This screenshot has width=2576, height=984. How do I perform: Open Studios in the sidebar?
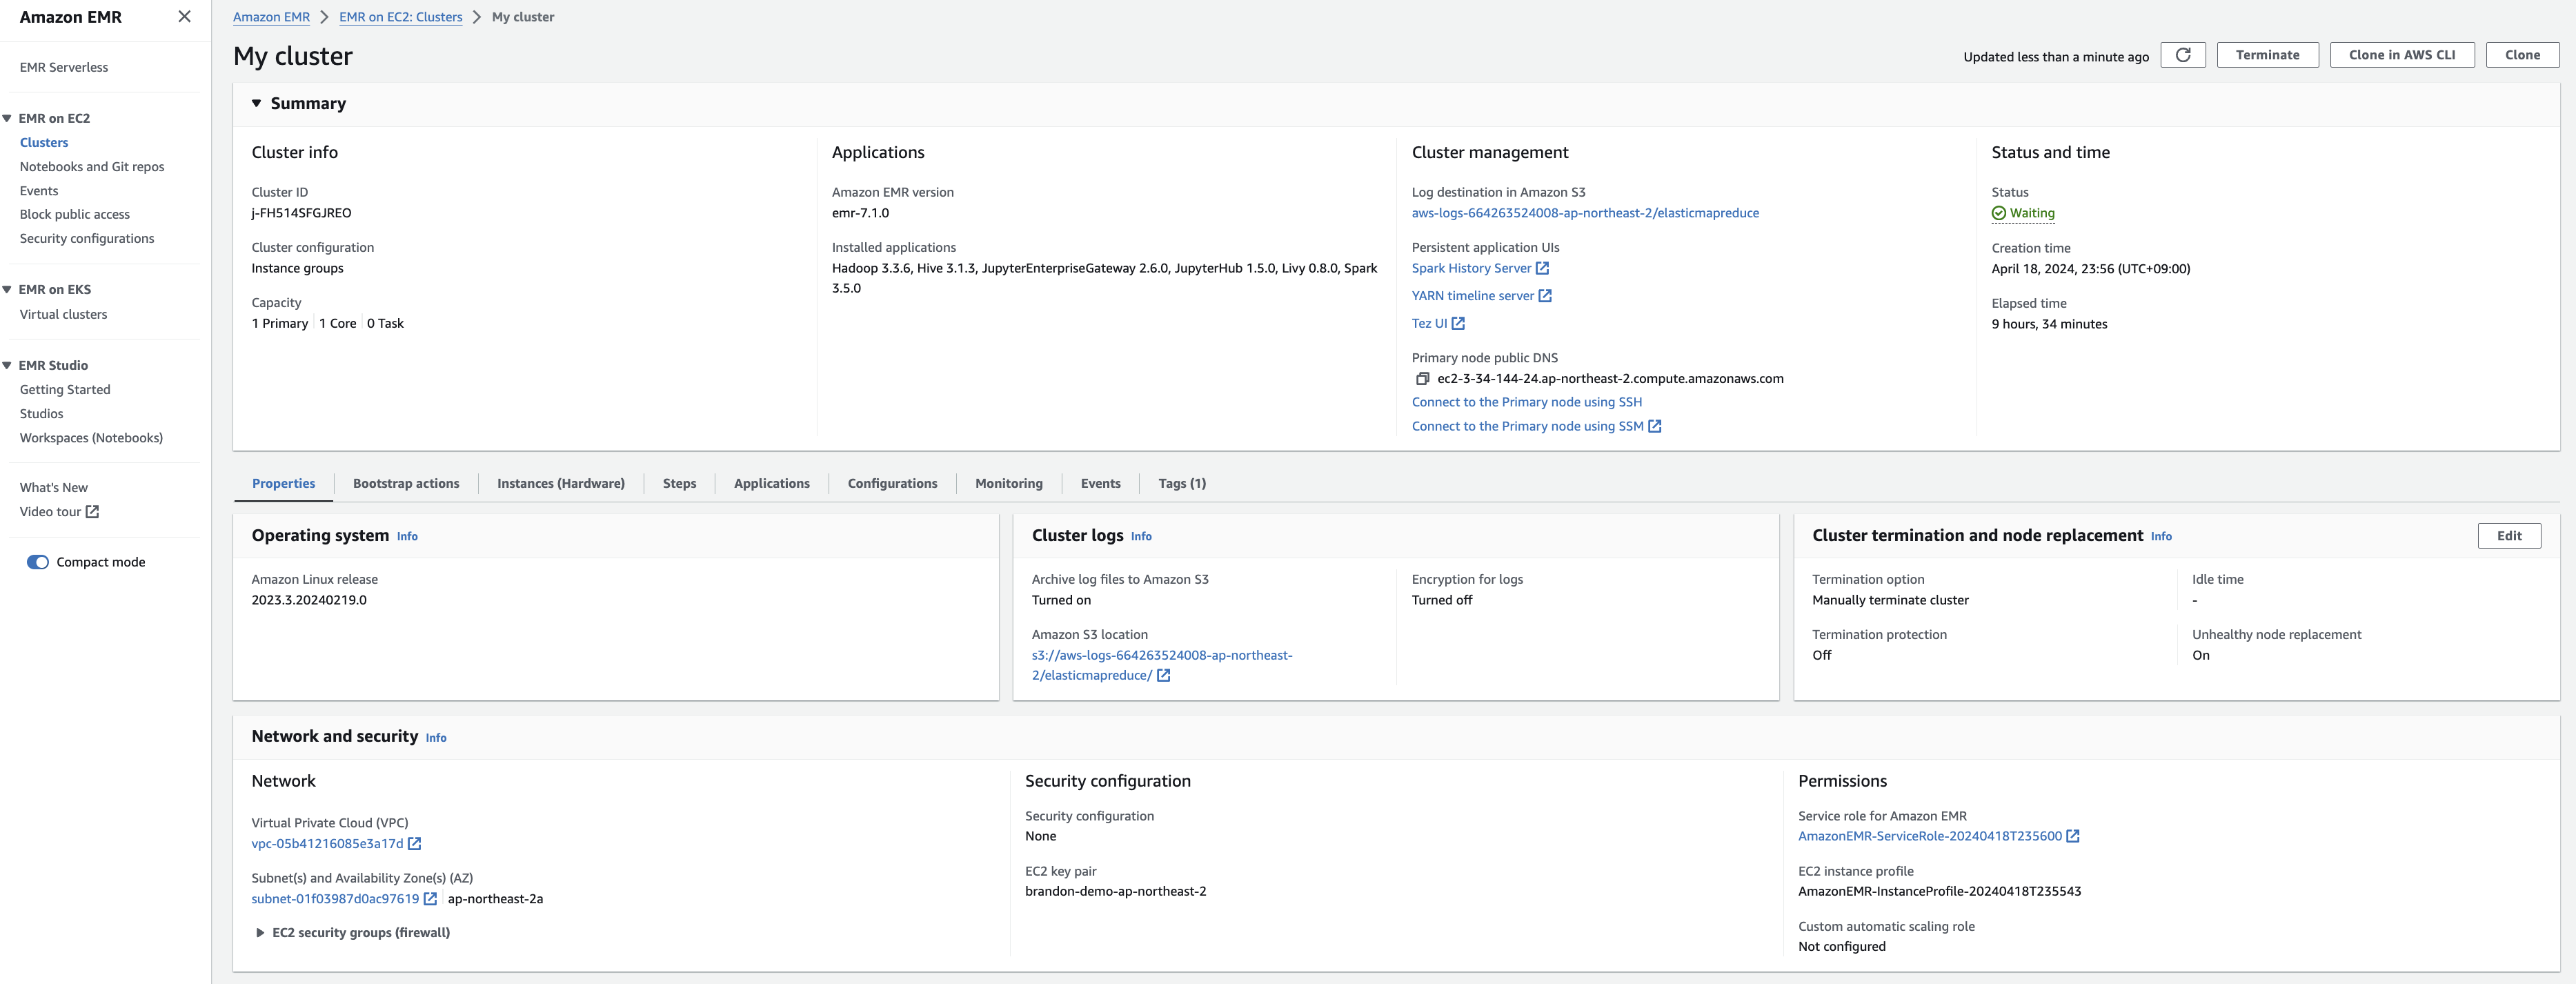41,413
